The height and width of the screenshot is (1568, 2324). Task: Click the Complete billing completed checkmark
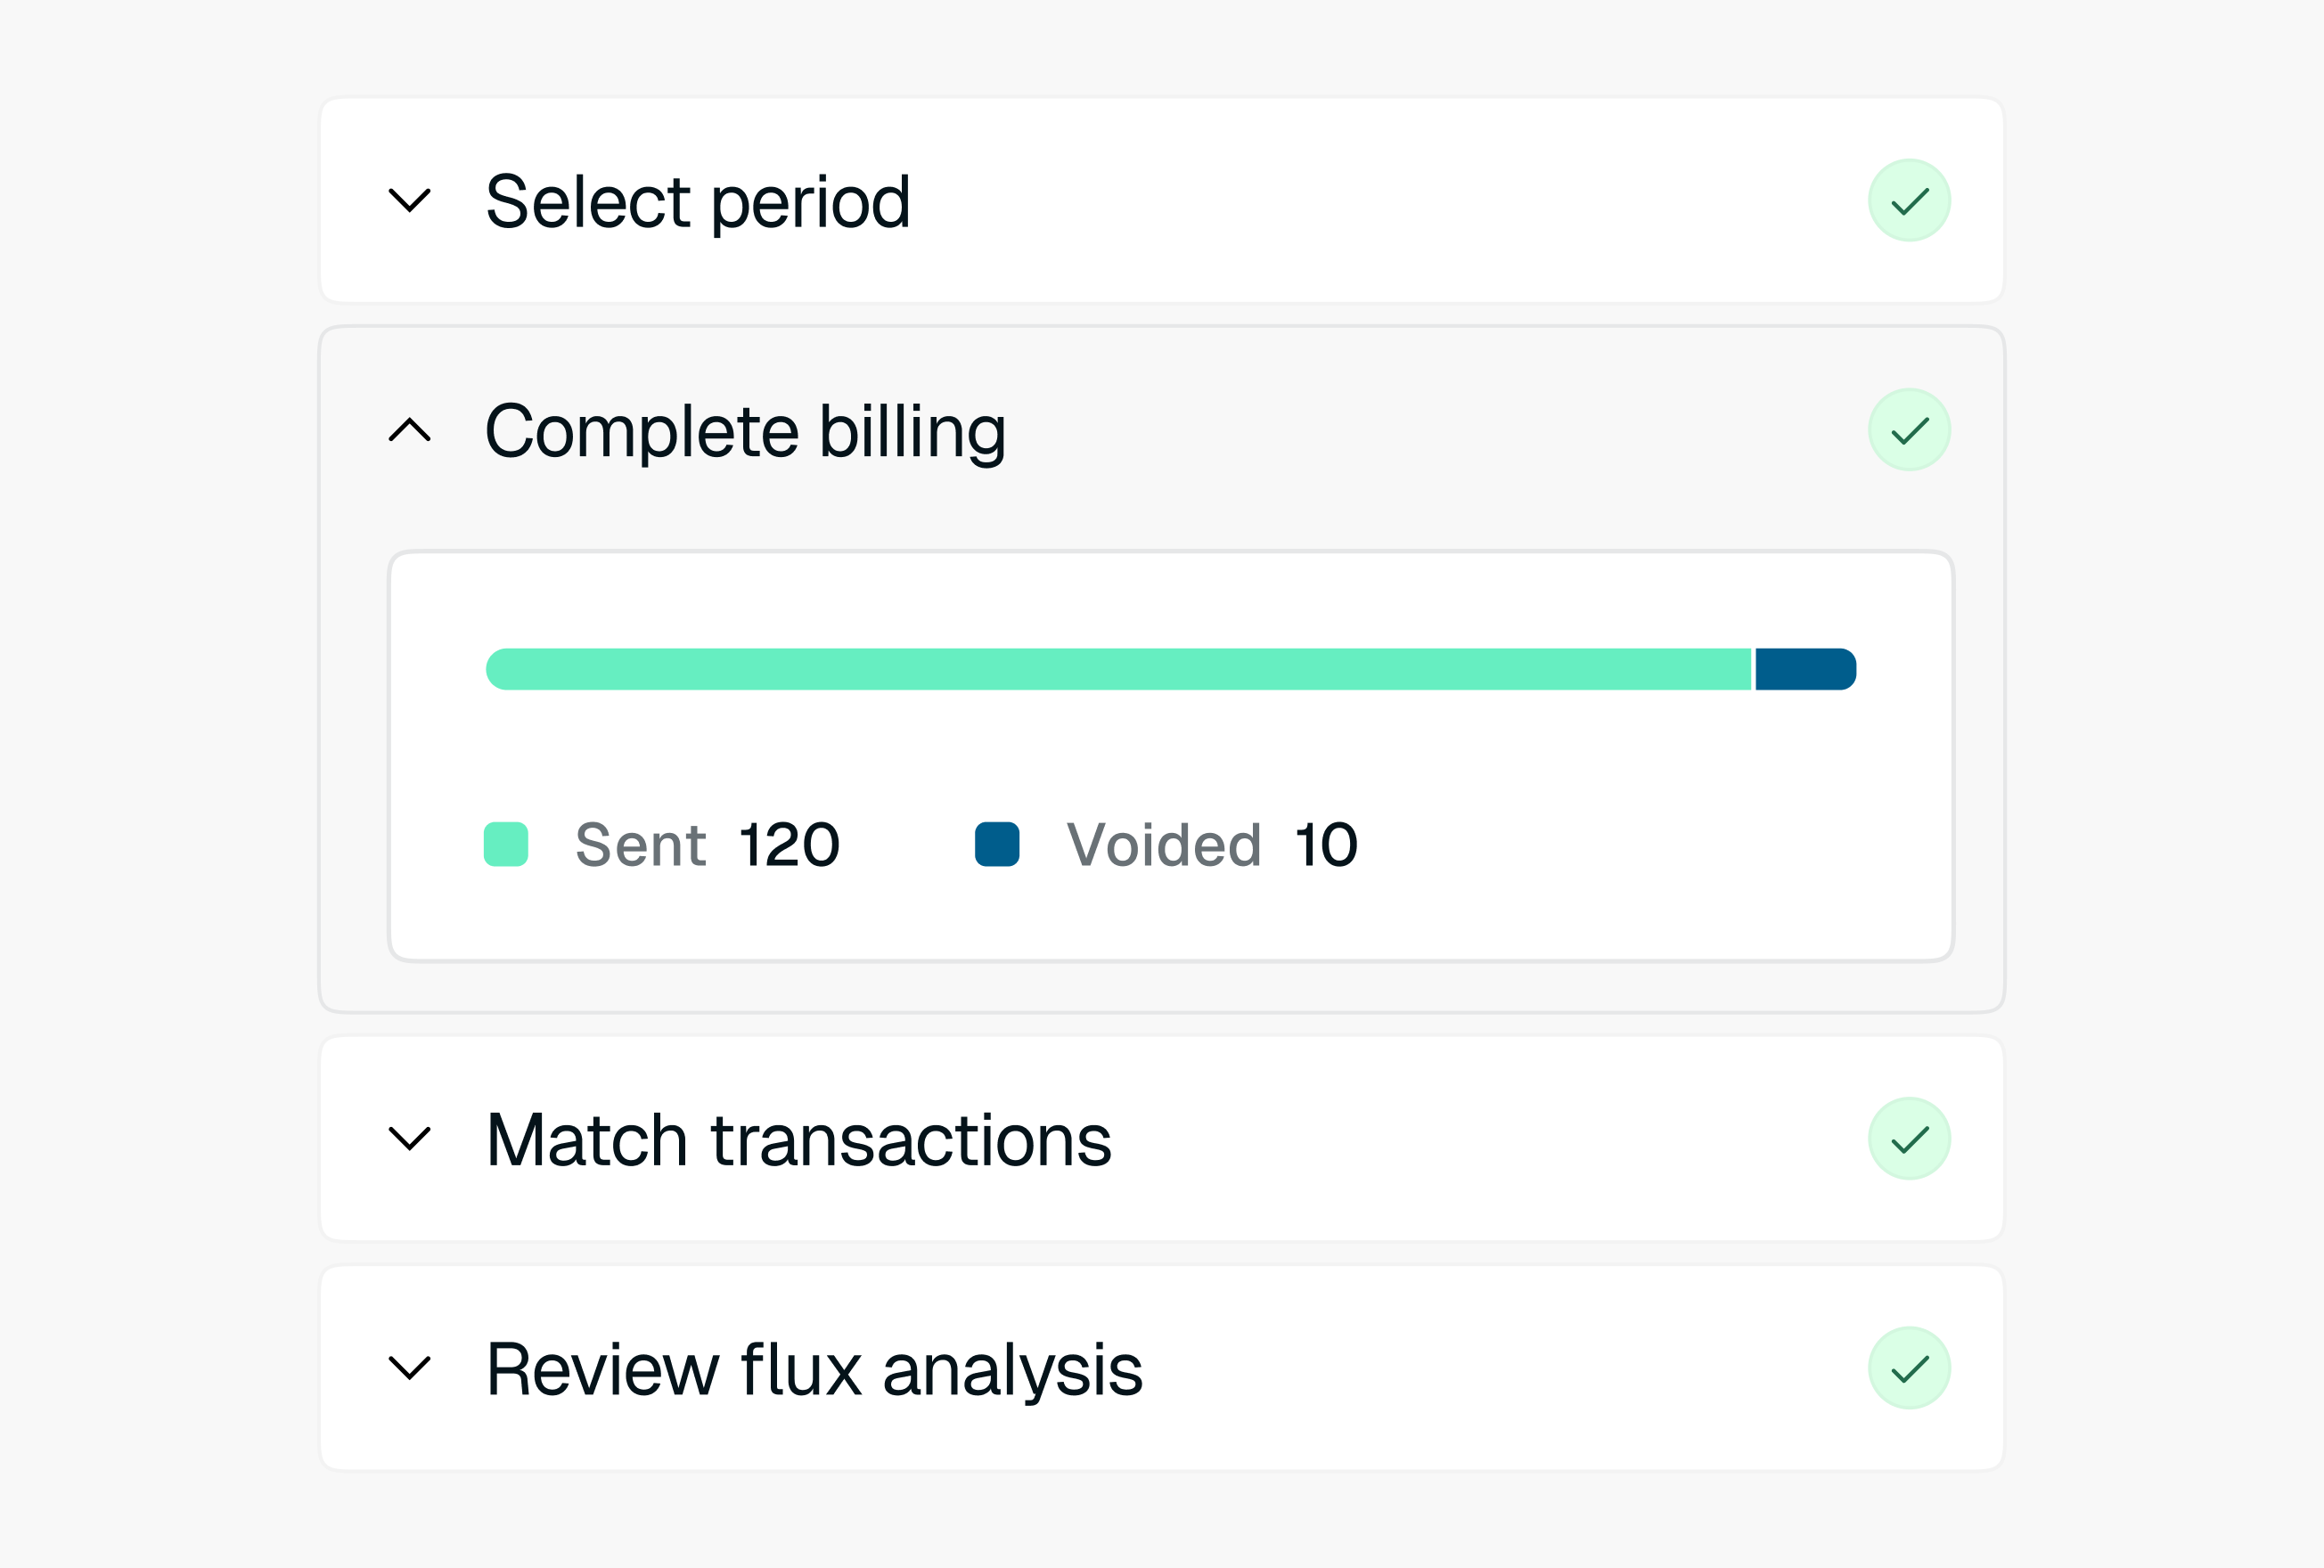[x=1909, y=430]
